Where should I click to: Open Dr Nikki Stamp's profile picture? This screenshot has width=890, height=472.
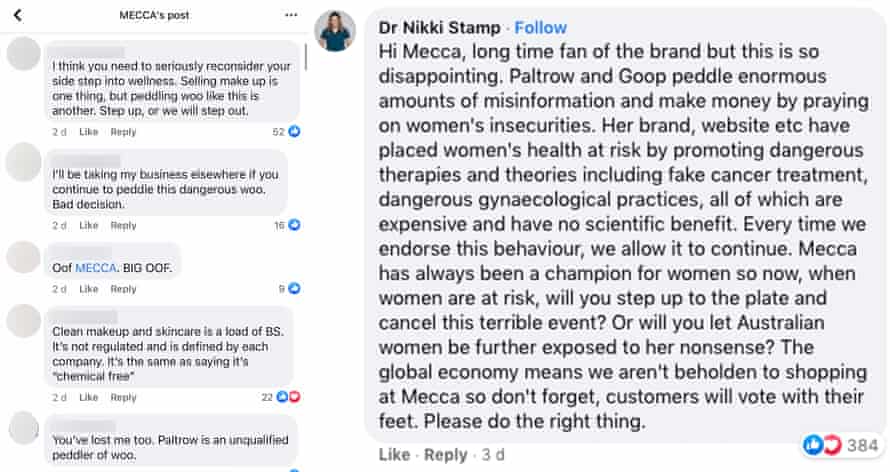click(x=335, y=34)
